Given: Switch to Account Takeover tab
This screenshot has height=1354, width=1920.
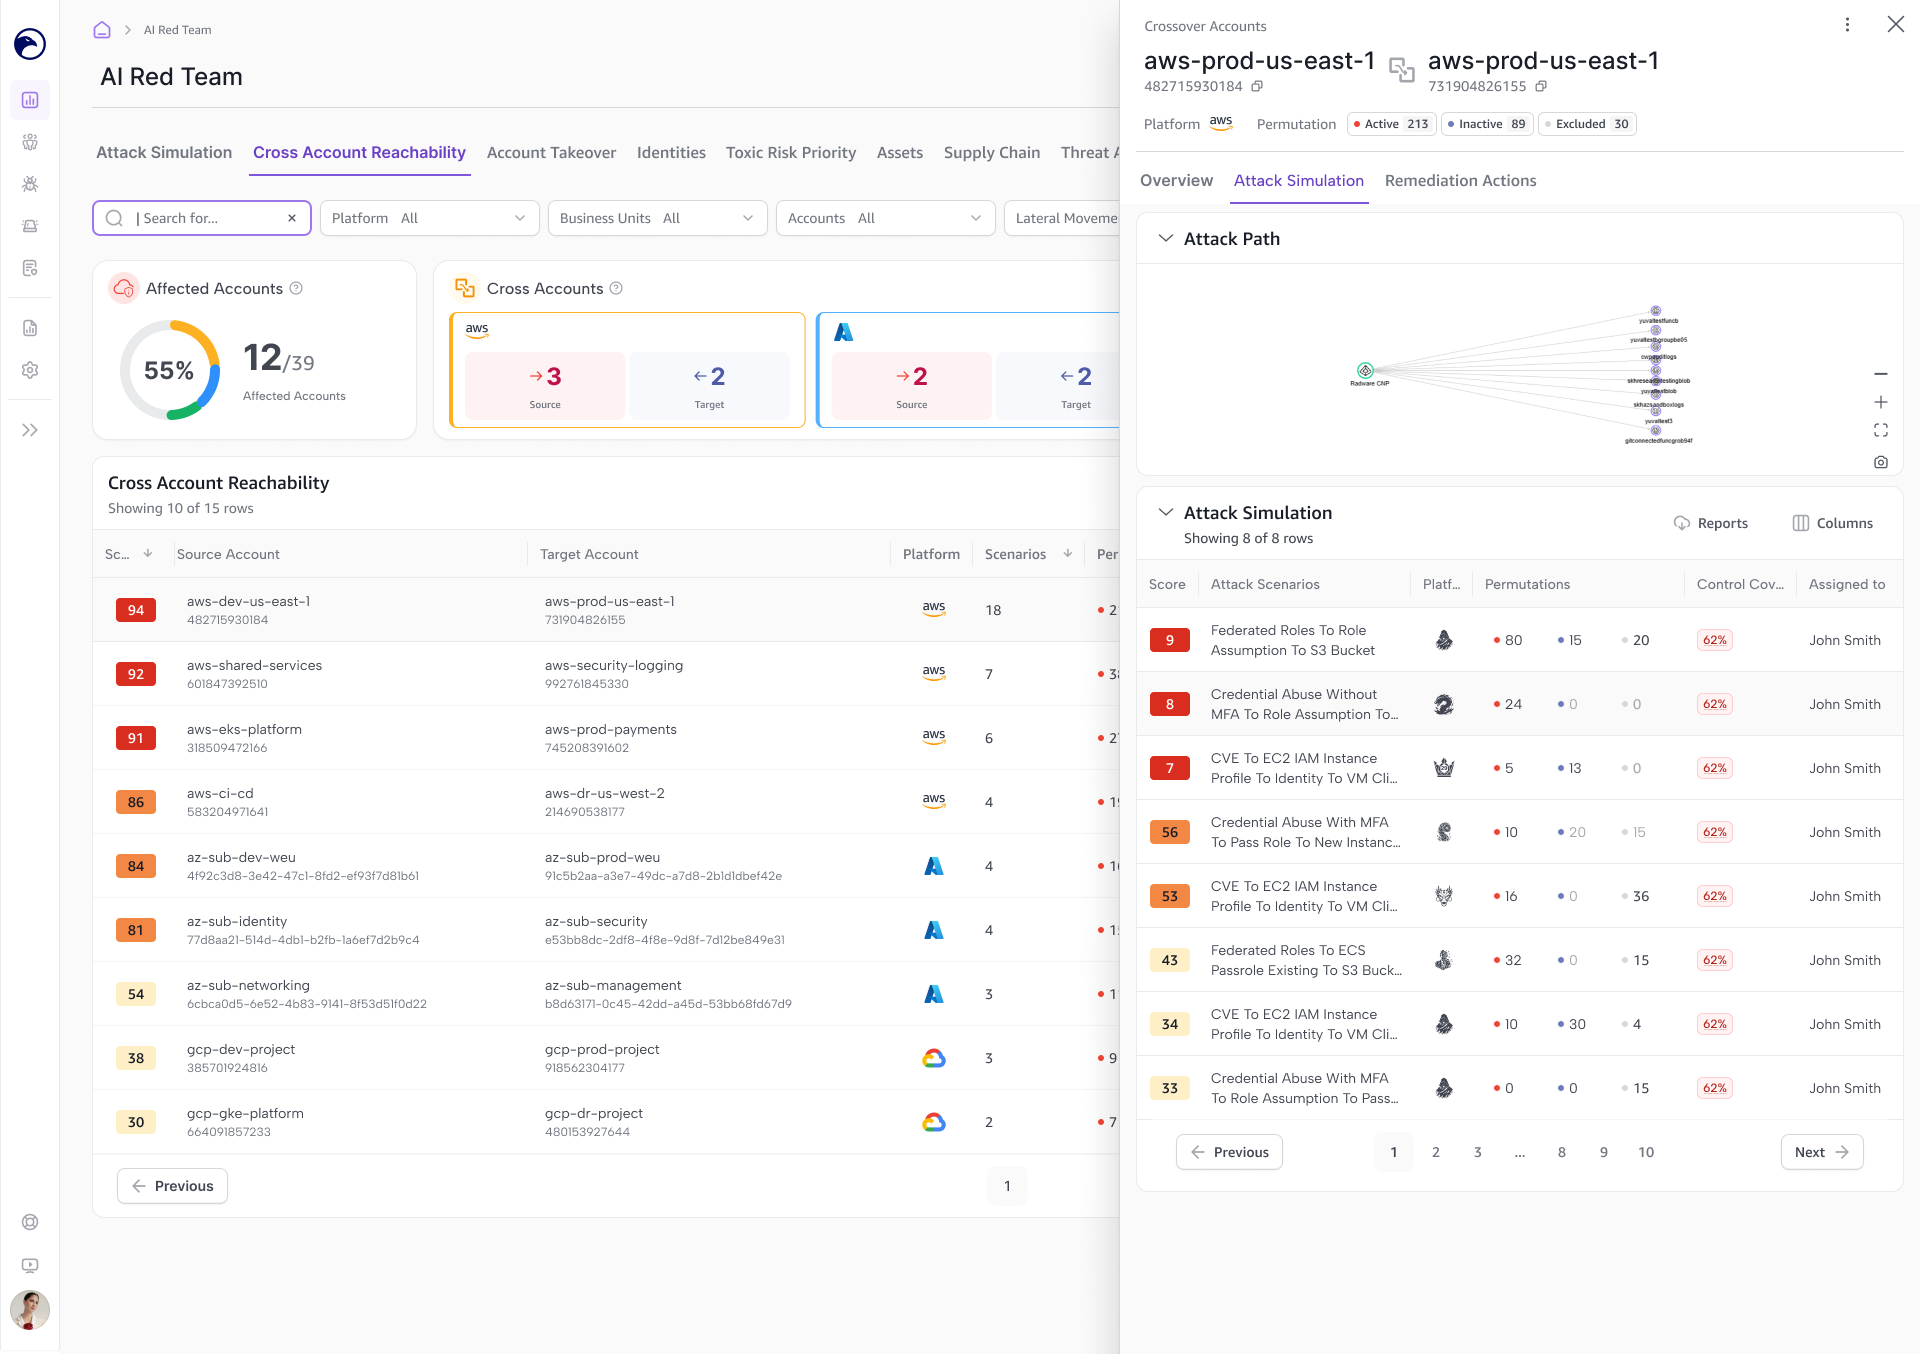Looking at the screenshot, I should point(551,152).
